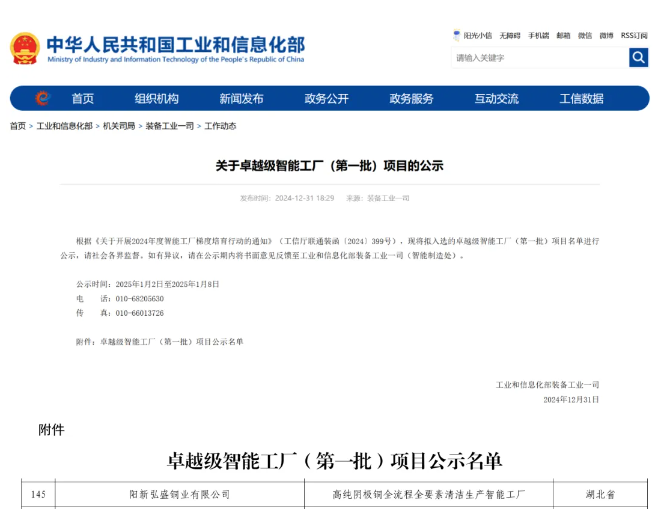
Task: Open the 手机端 mobile version link
Action: point(539,35)
